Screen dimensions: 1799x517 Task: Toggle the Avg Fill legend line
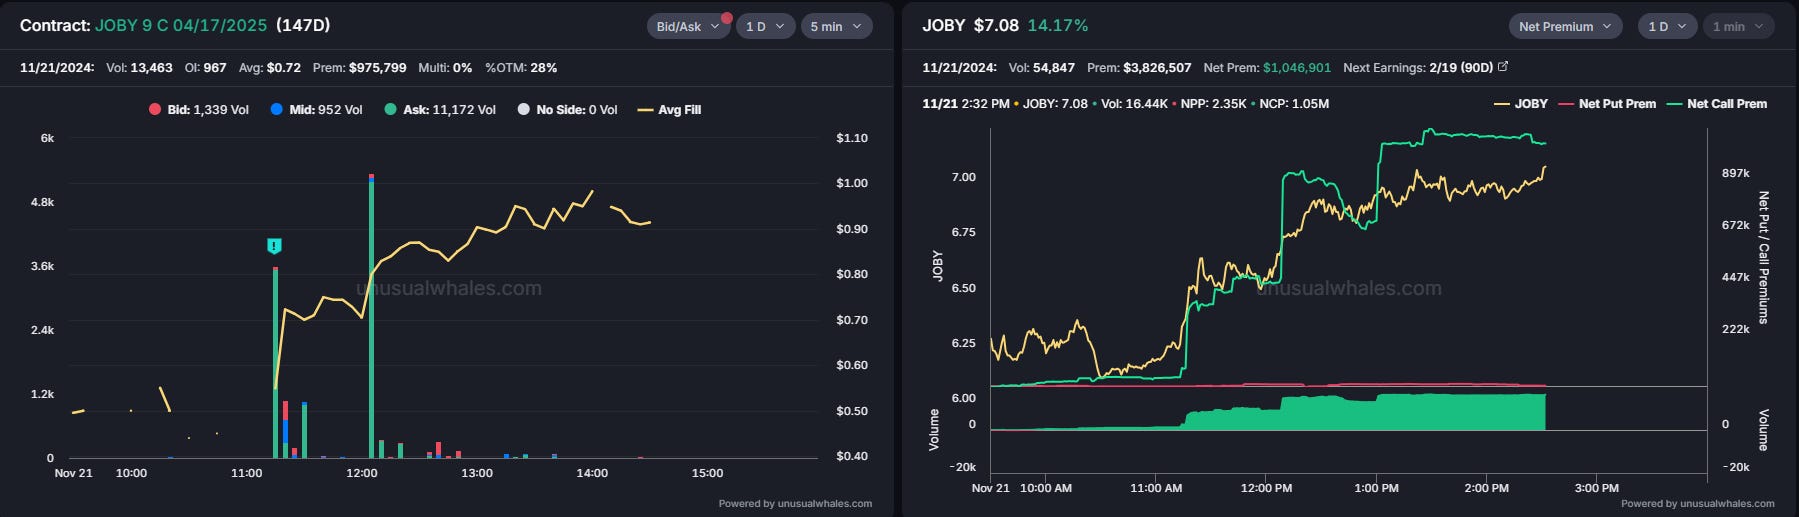tap(670, 110)
